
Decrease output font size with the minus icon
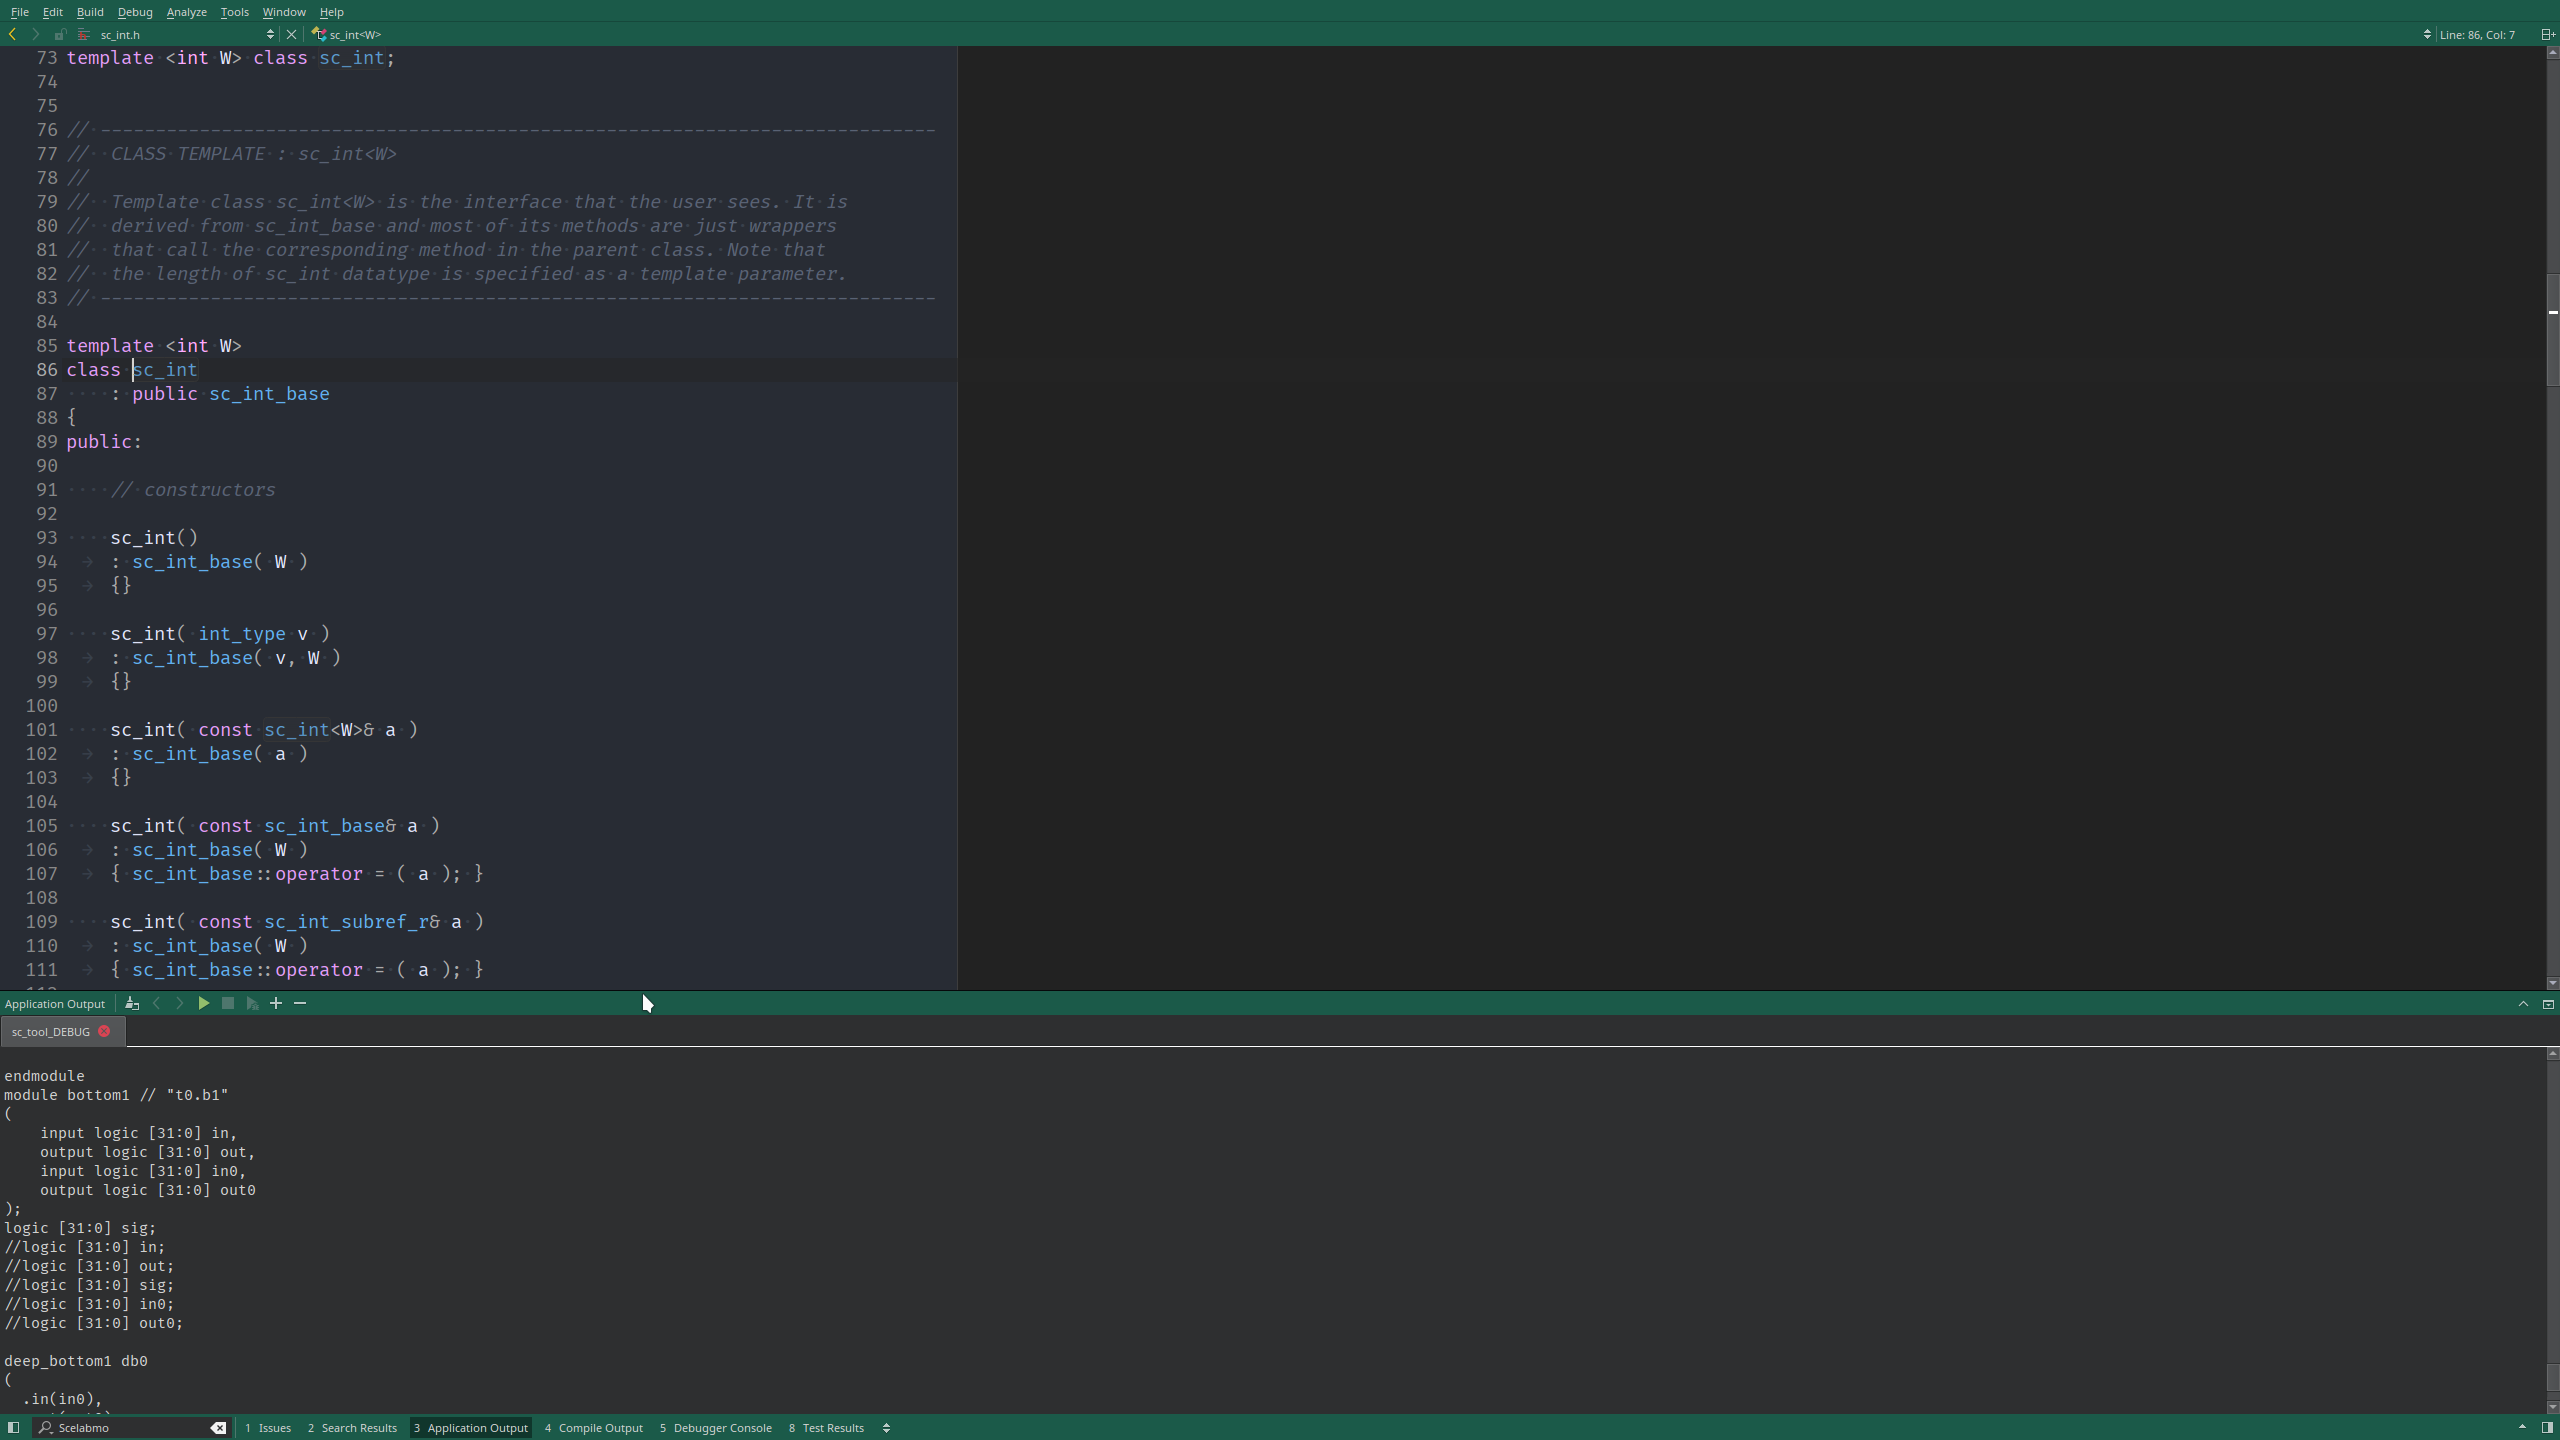300,1003
